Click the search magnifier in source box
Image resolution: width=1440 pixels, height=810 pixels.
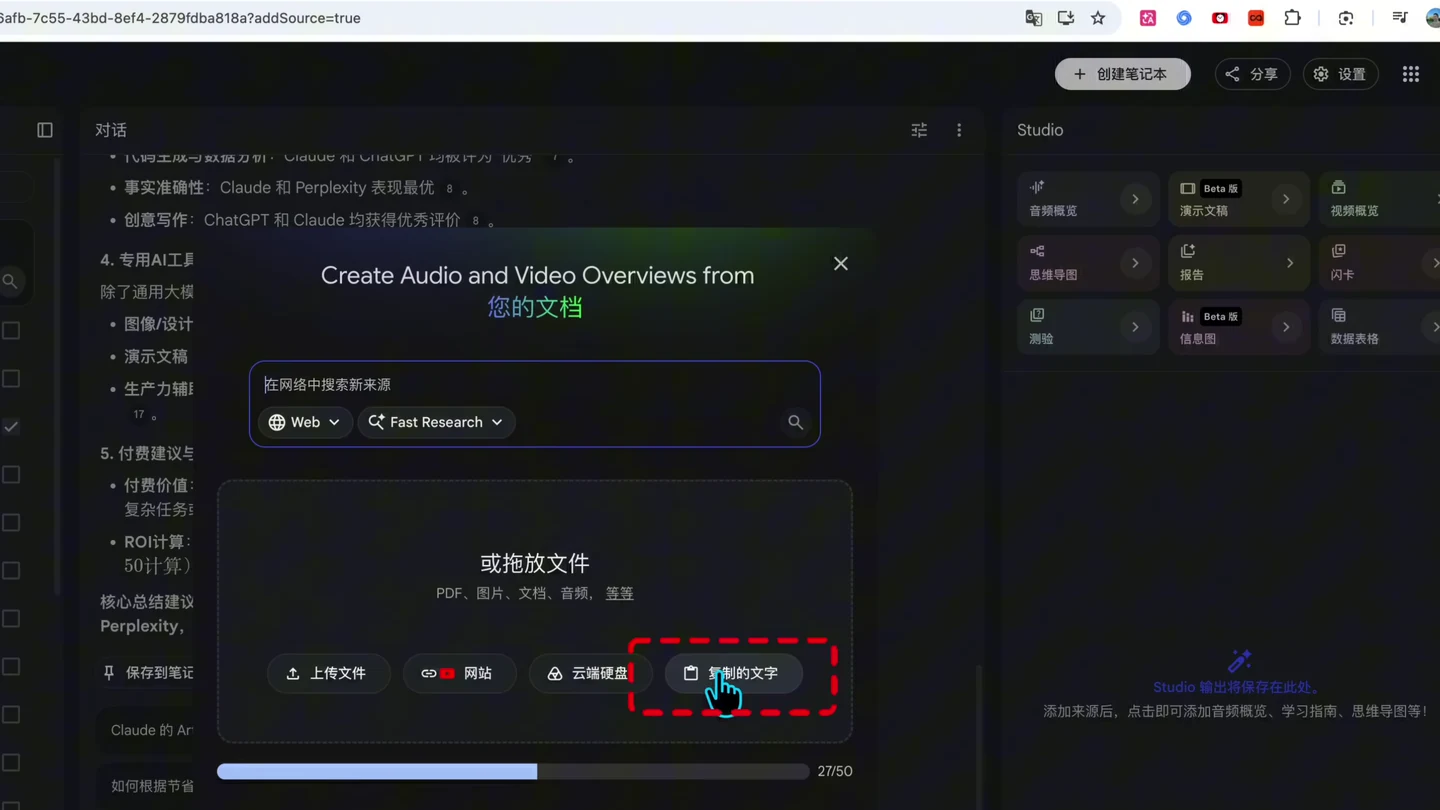point(795,422)
